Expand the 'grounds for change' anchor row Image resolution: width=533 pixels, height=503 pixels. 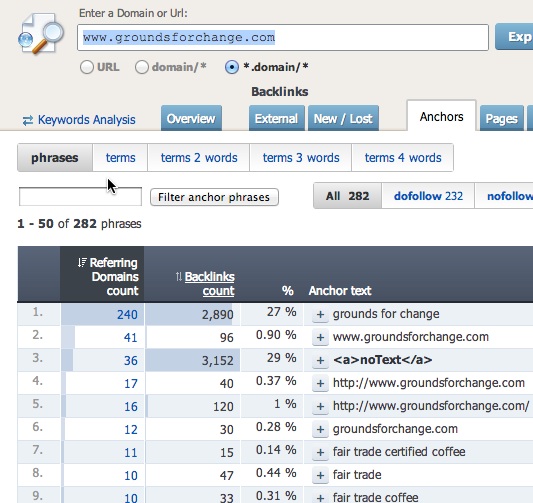[320, 314]
